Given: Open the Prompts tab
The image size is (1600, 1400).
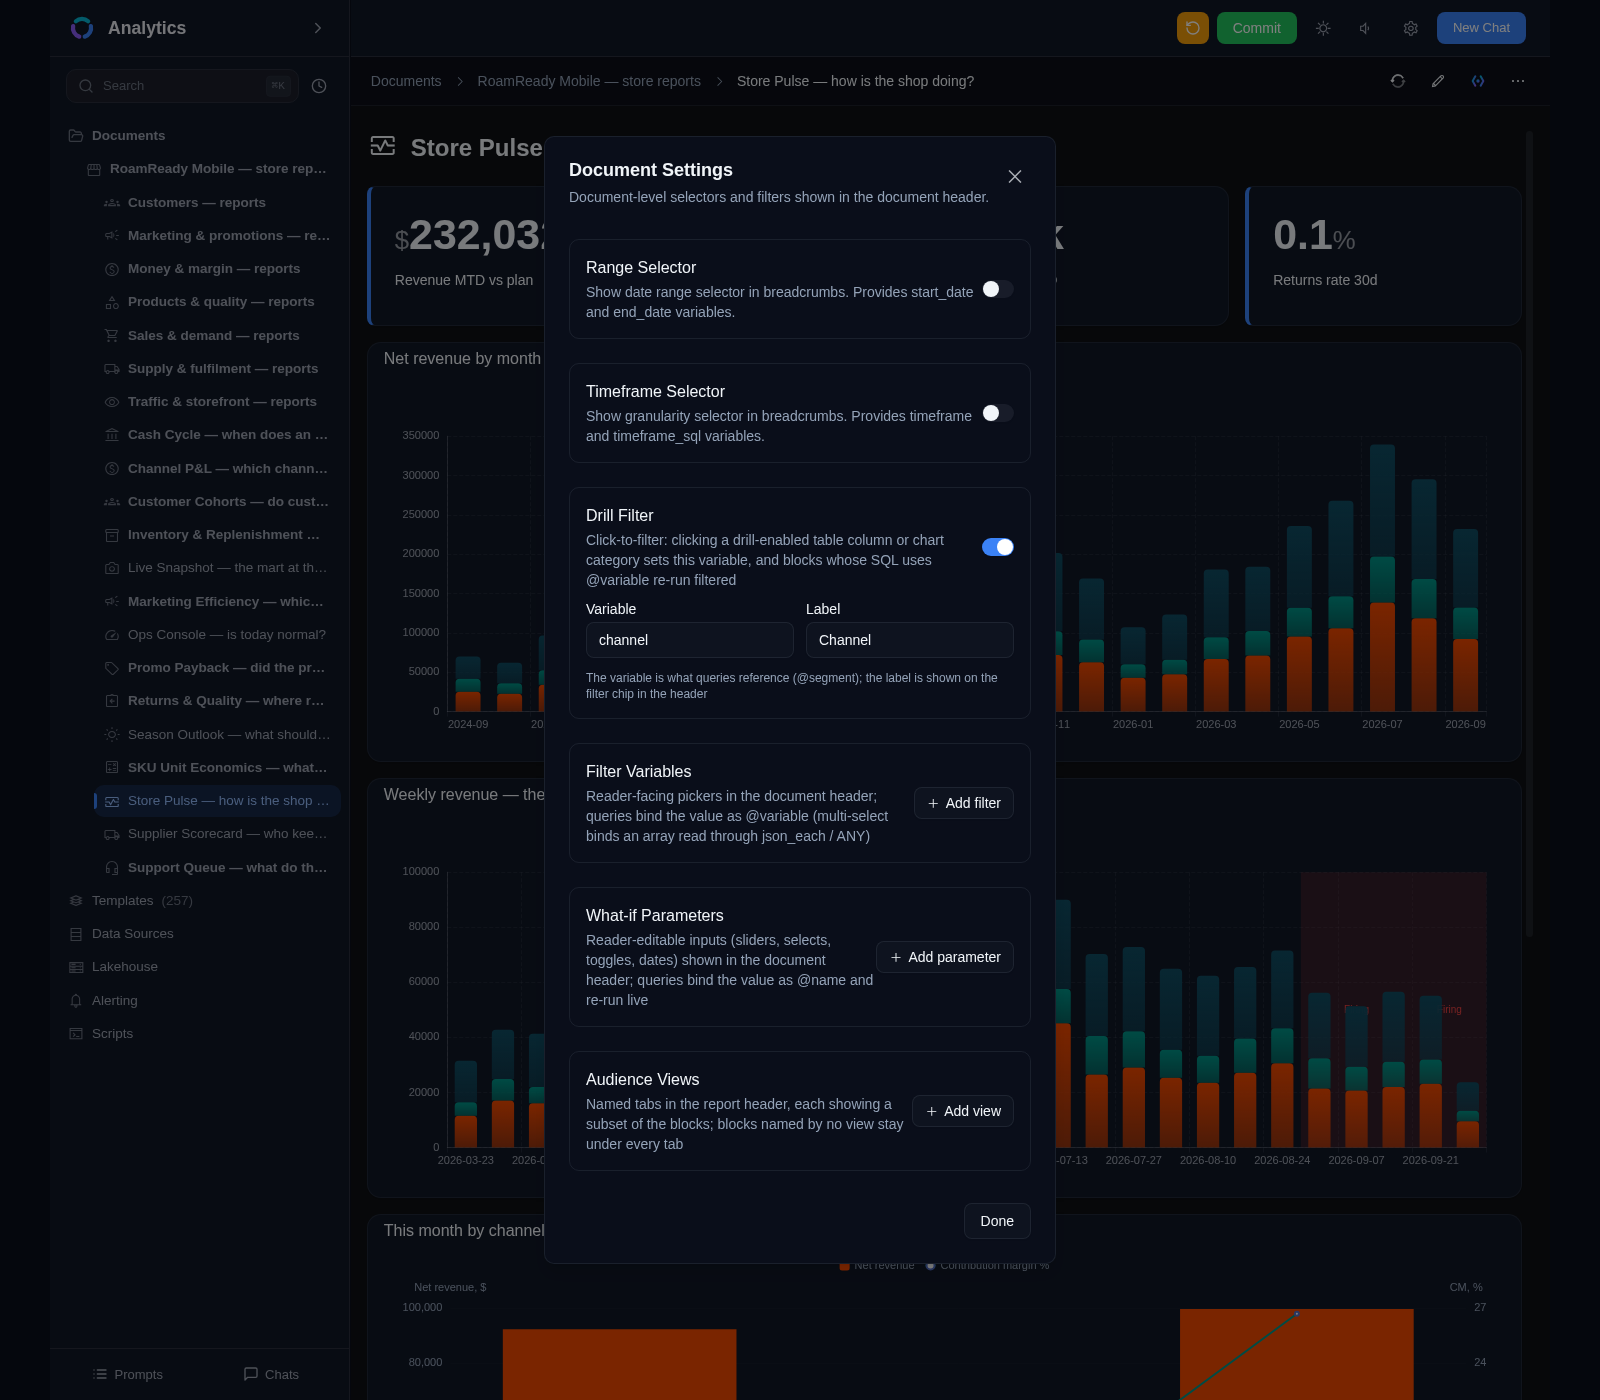Looking at the screenshot, I should (x=128, y=1375).
